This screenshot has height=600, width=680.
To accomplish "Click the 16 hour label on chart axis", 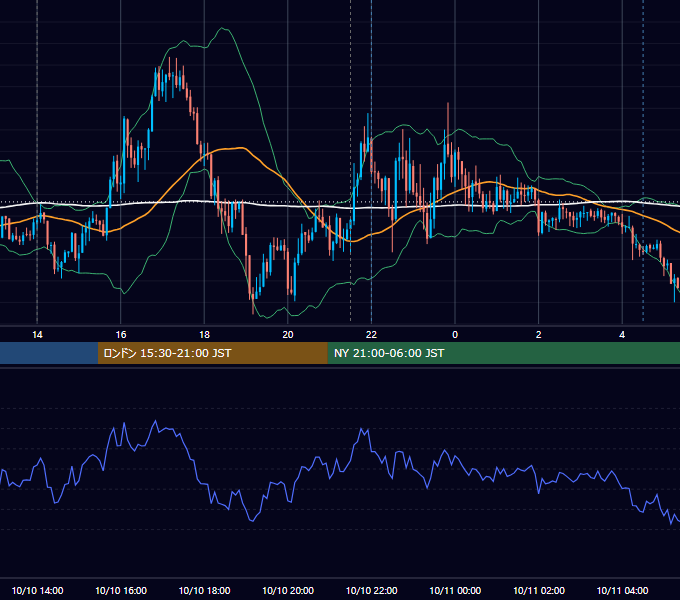I will 121,335.
